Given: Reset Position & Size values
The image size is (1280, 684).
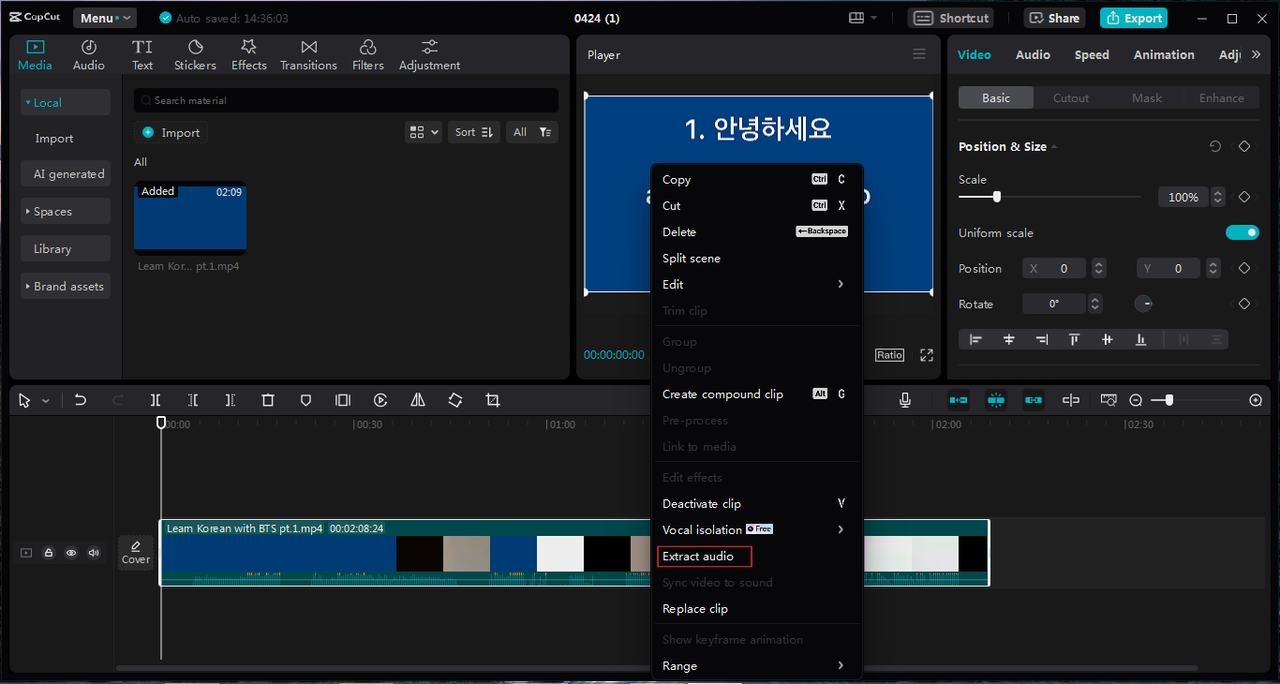Looking at the screenshot, I should click(1215, 146).
